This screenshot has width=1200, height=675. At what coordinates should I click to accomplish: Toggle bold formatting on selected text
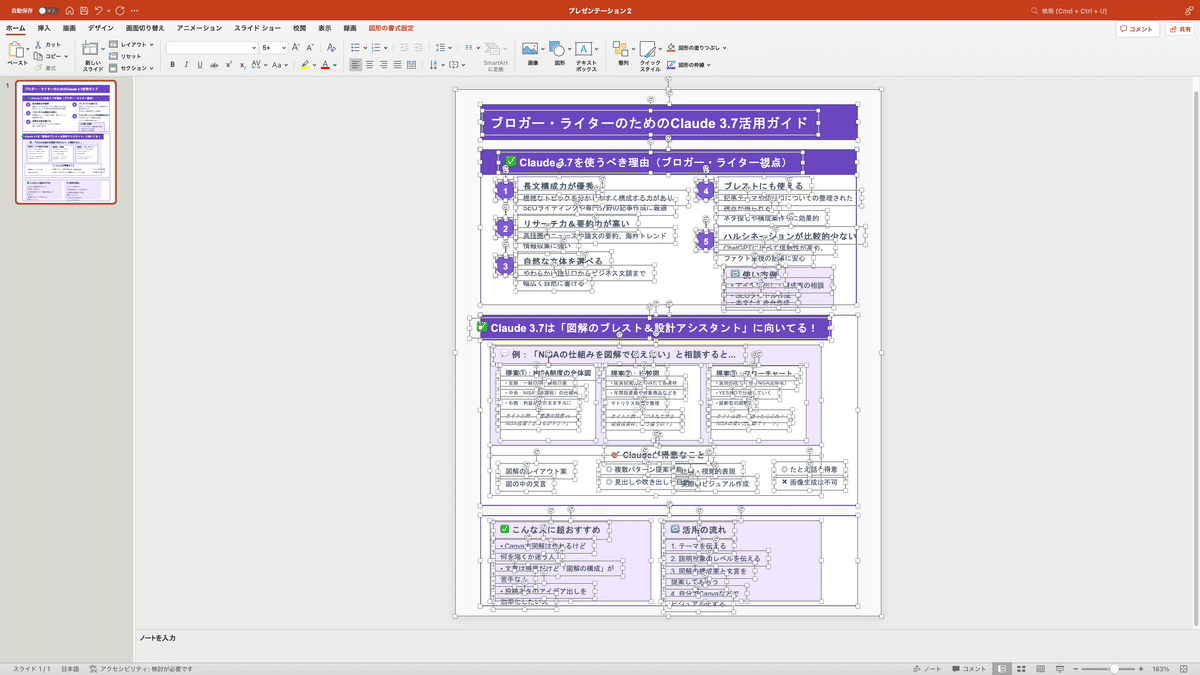172,64
